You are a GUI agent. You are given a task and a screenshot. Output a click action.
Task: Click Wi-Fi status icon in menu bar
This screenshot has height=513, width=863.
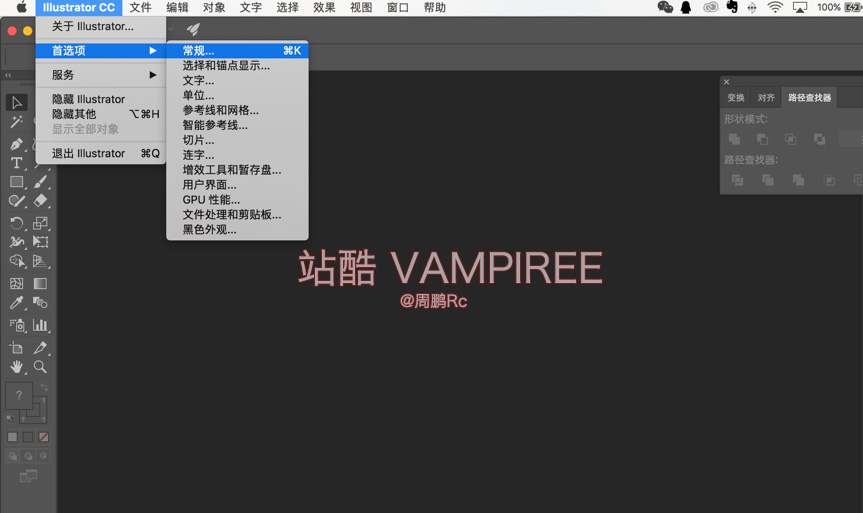coord(775,7)
